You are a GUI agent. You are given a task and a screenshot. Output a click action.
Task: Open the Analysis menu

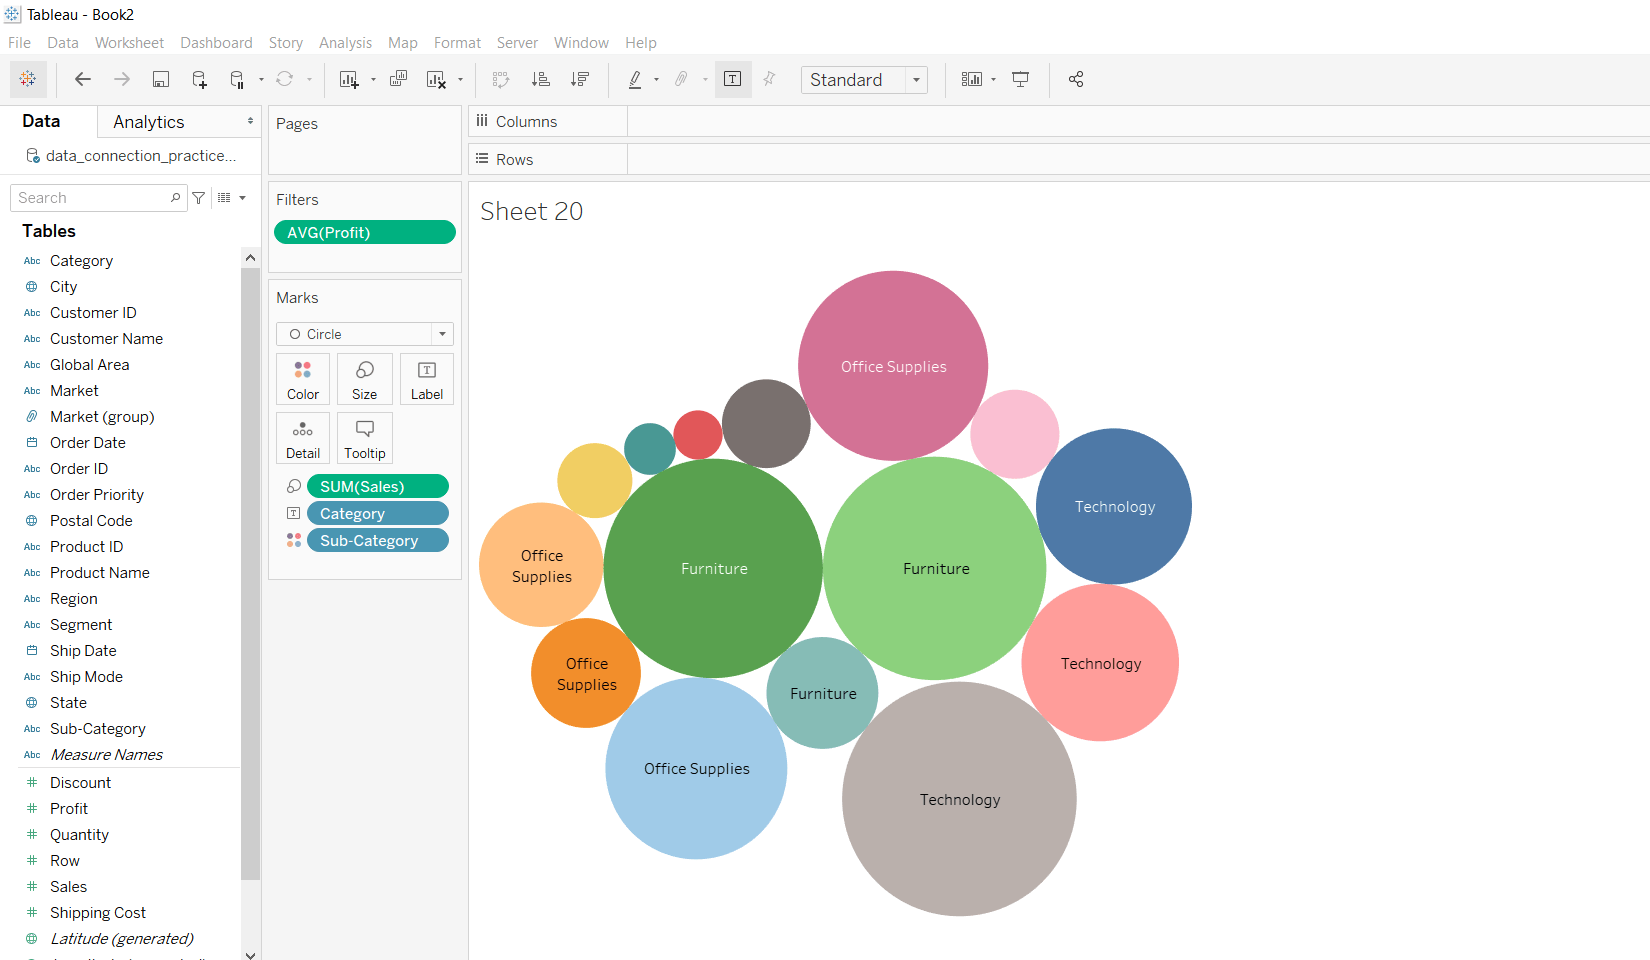[345, 43]
